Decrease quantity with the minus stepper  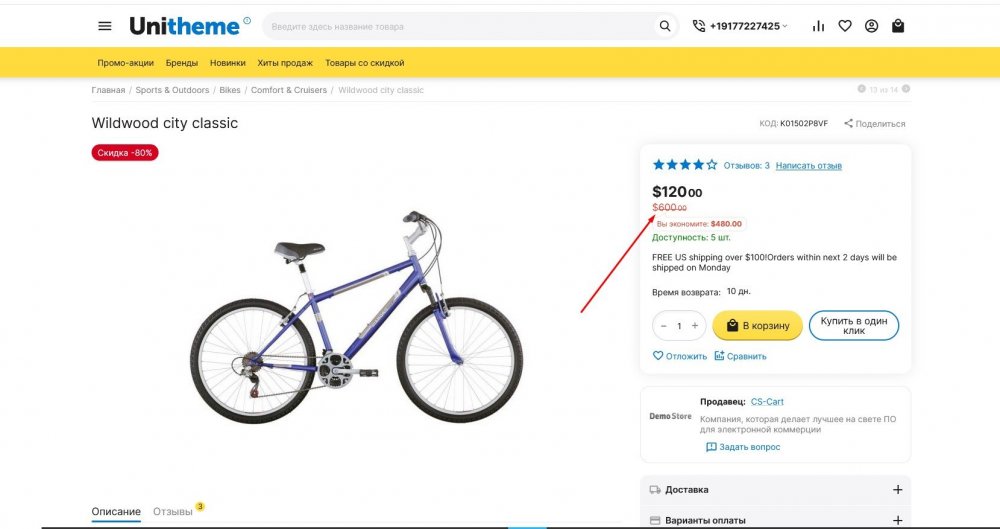click(x=664, y=326)
